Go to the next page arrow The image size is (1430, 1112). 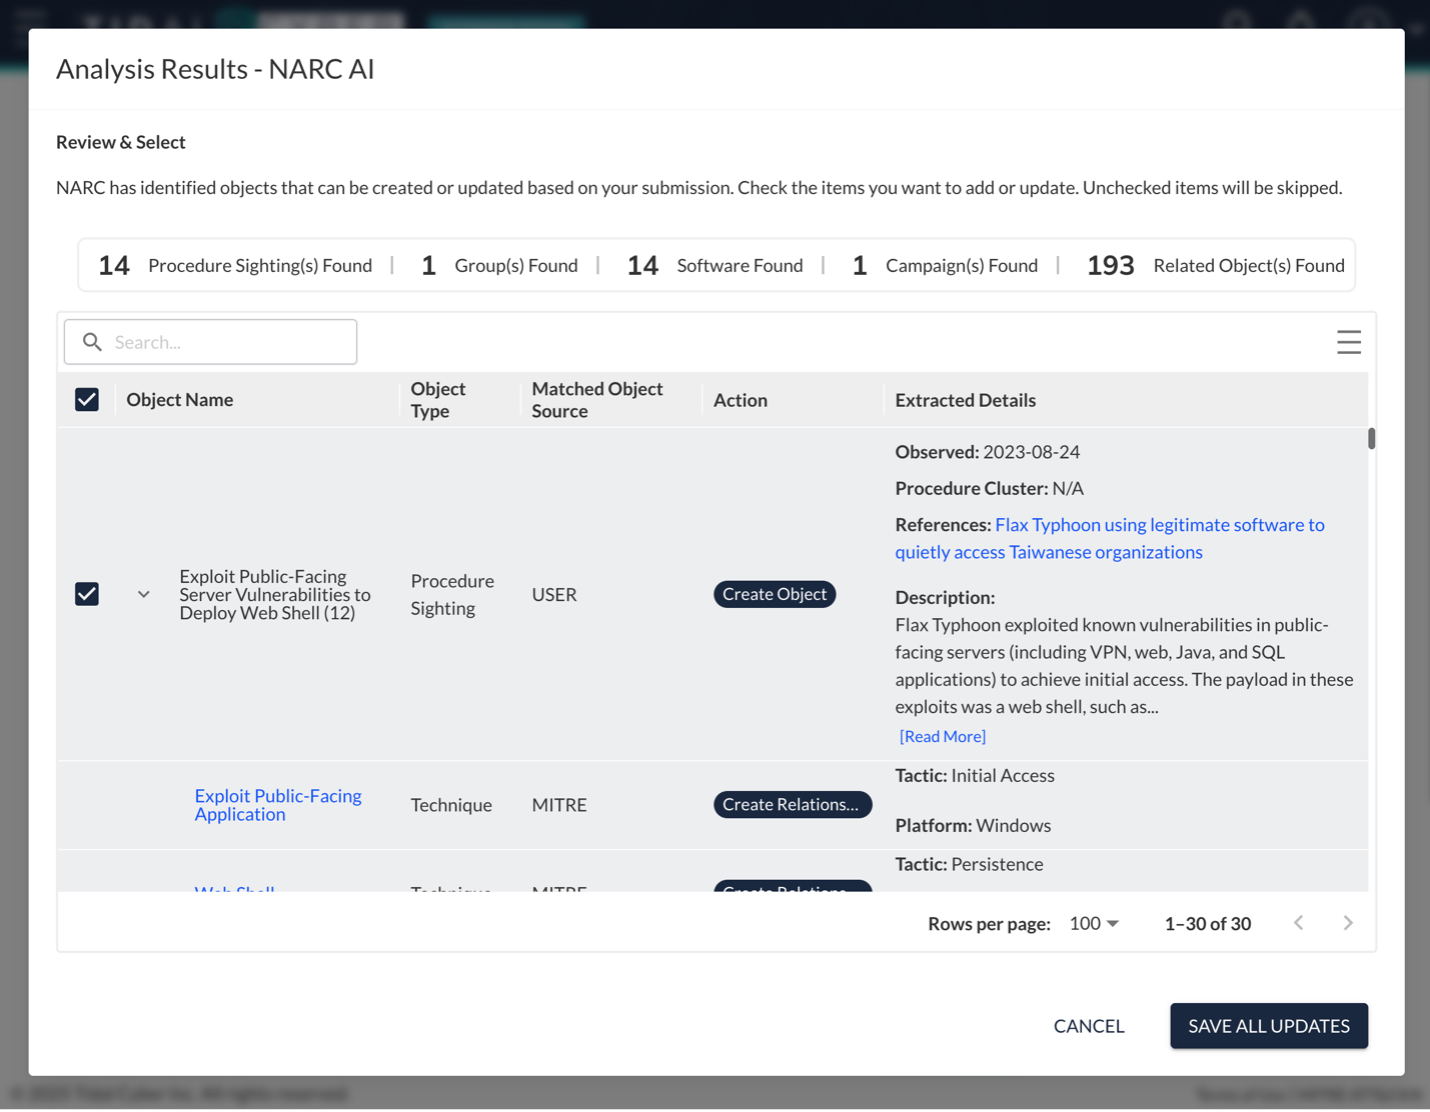(x=1347, y=923)
